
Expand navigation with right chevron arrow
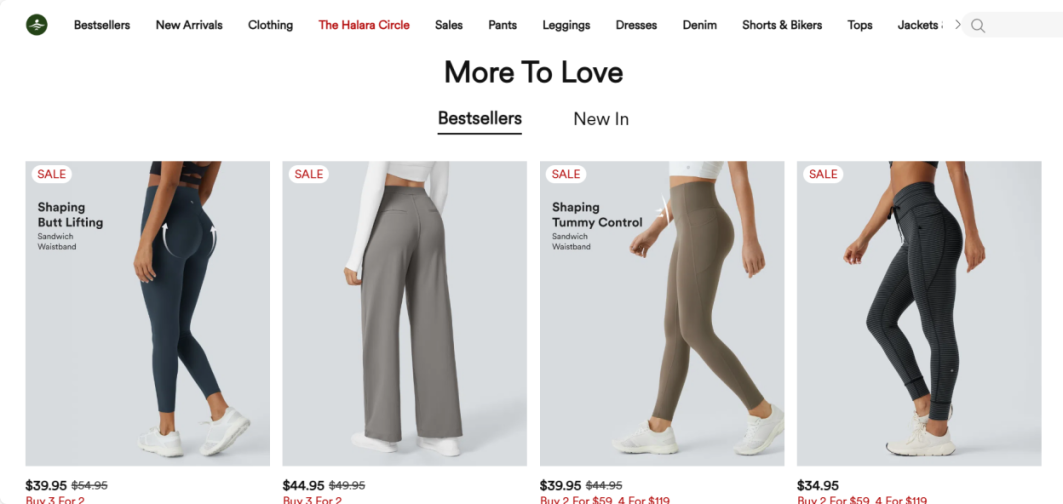[957, 24]
